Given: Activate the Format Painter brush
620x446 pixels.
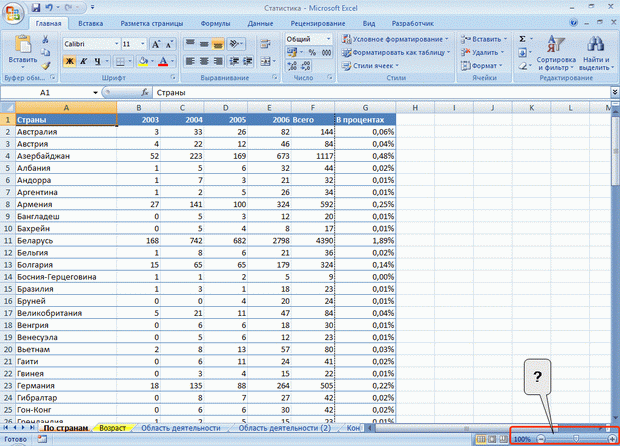Looking at the screenshot, I should [x=45, y=66].
